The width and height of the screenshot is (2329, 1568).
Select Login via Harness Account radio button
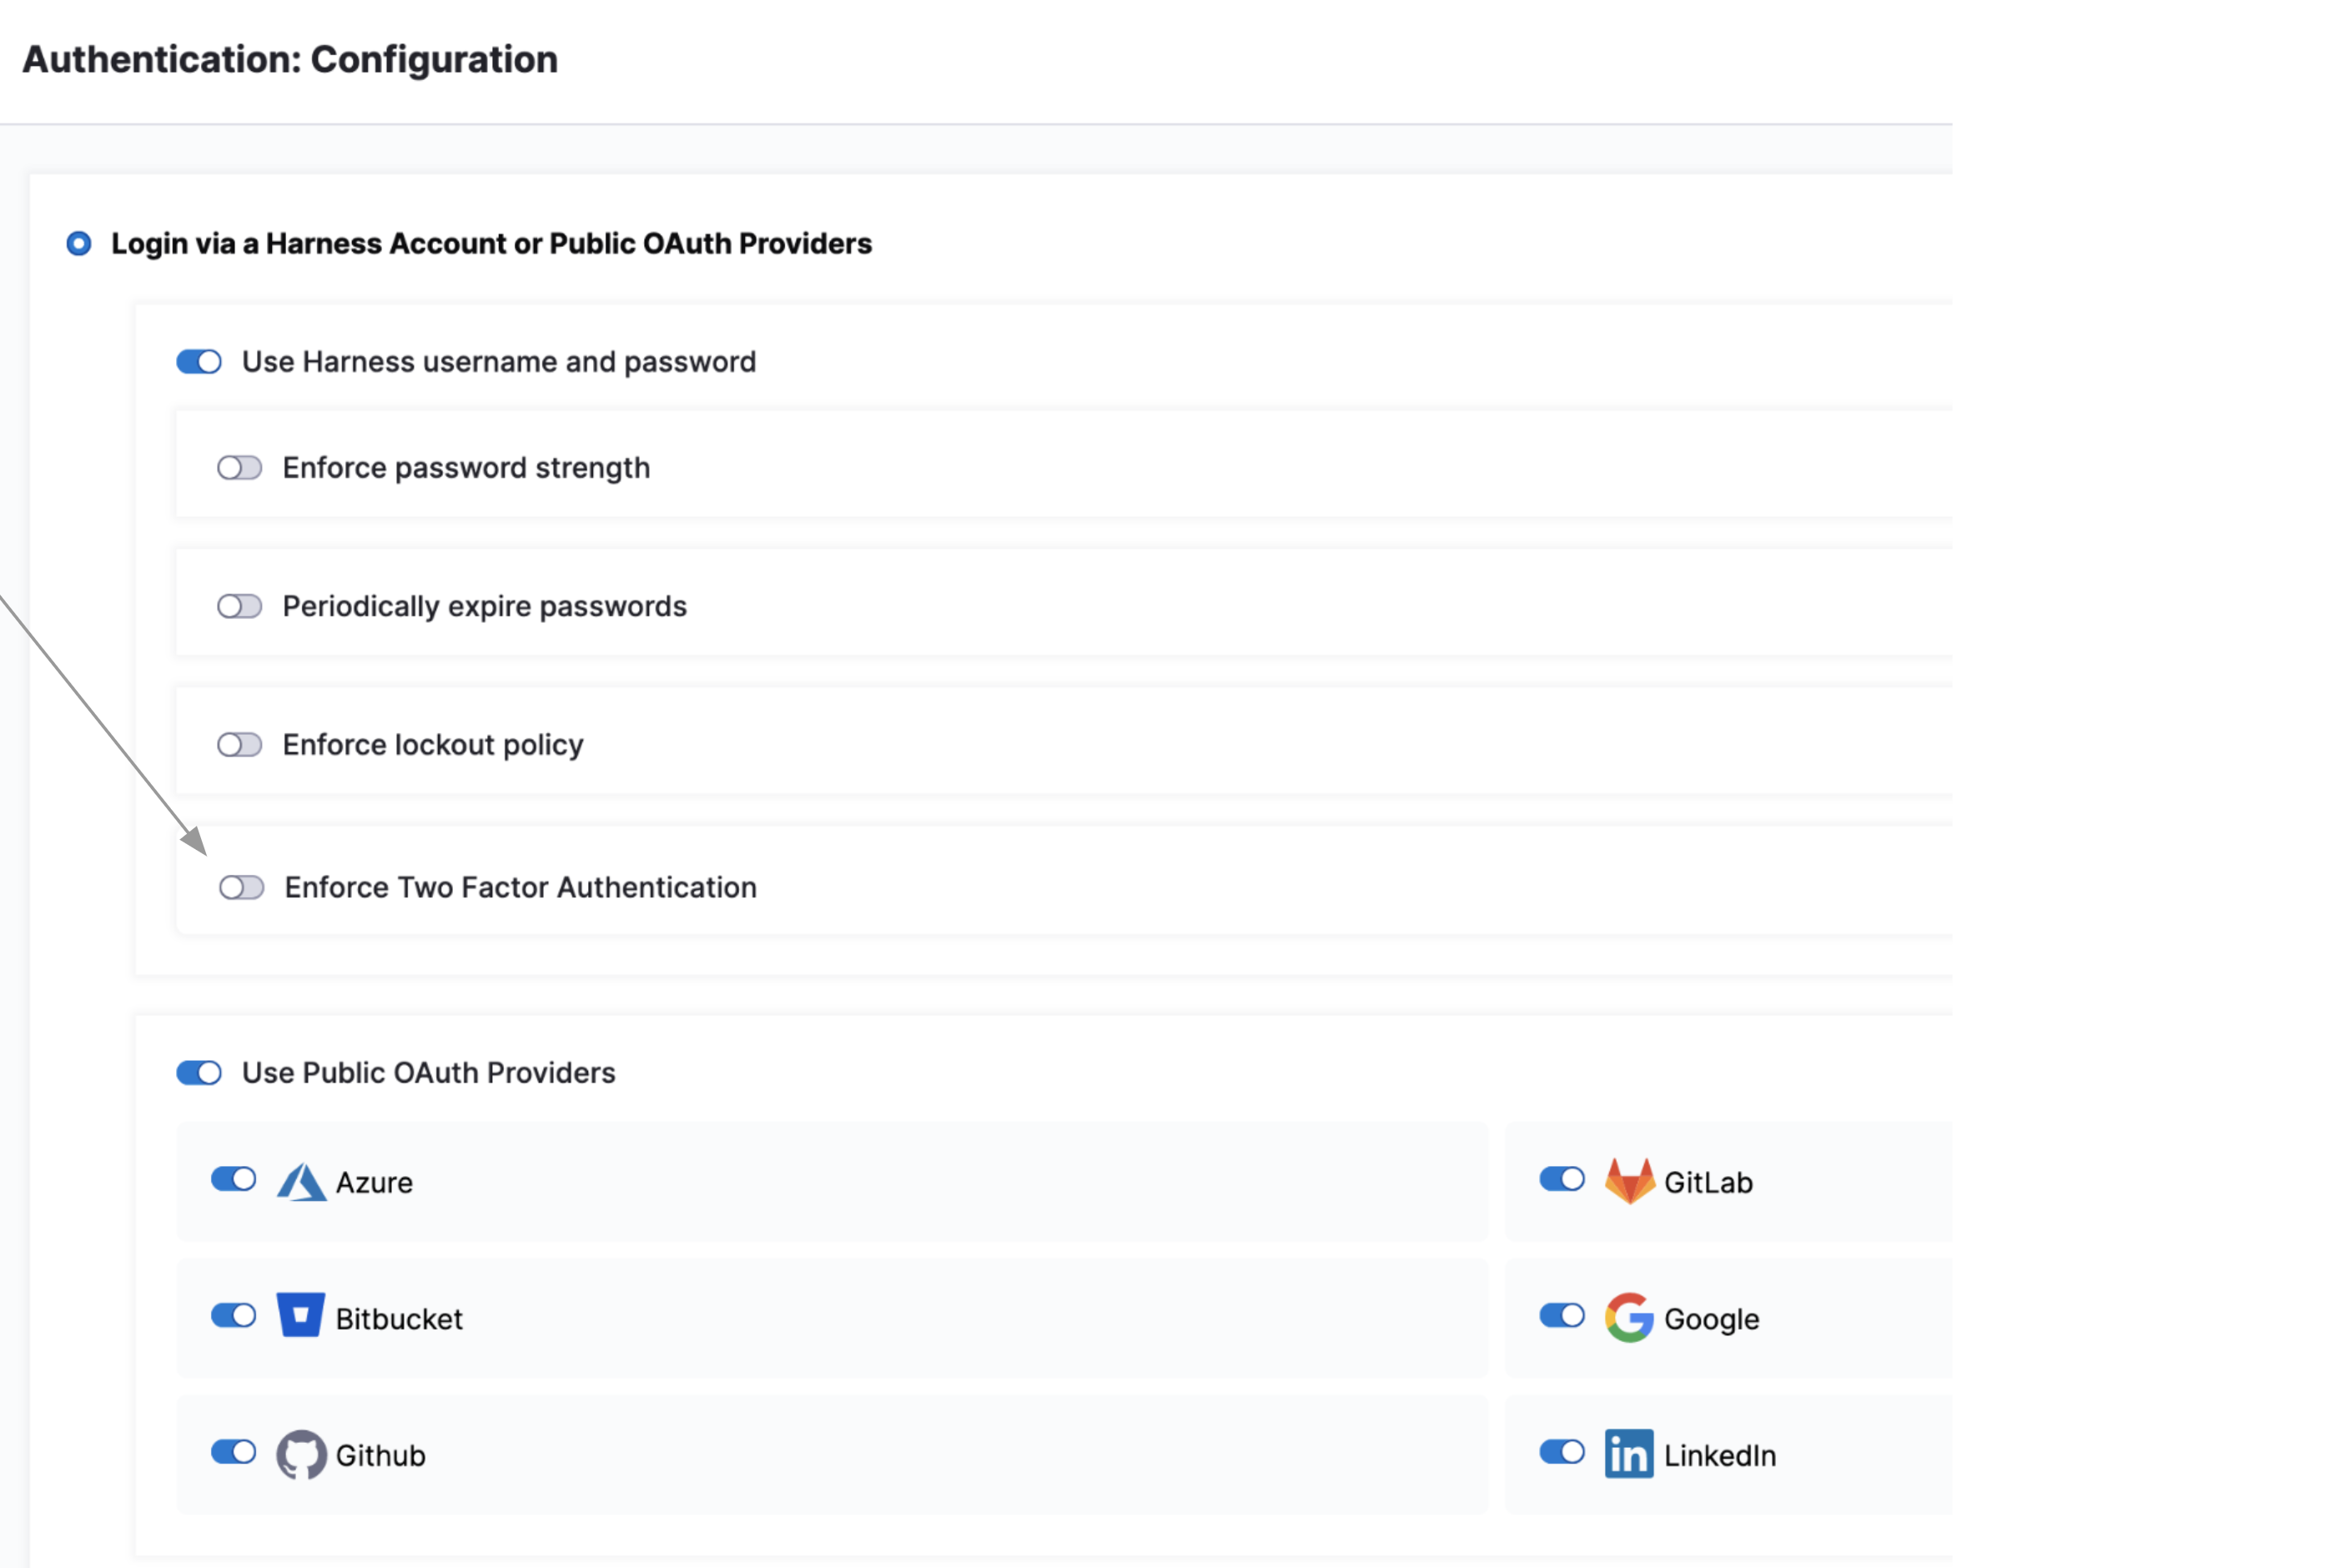pos(79,243)
